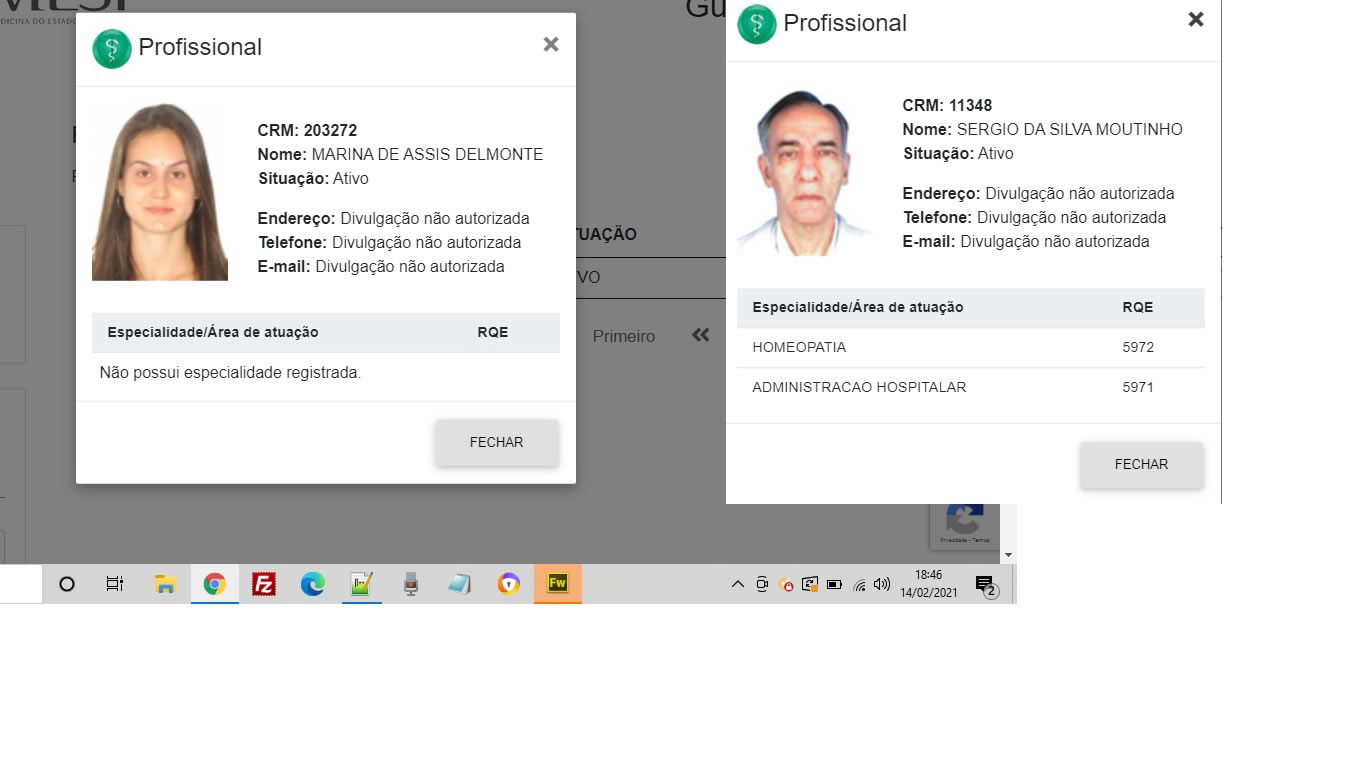Select the HOMEOPATIA specialty row
The height and width of the screenshot is (768, 1366).
point(970,348)
